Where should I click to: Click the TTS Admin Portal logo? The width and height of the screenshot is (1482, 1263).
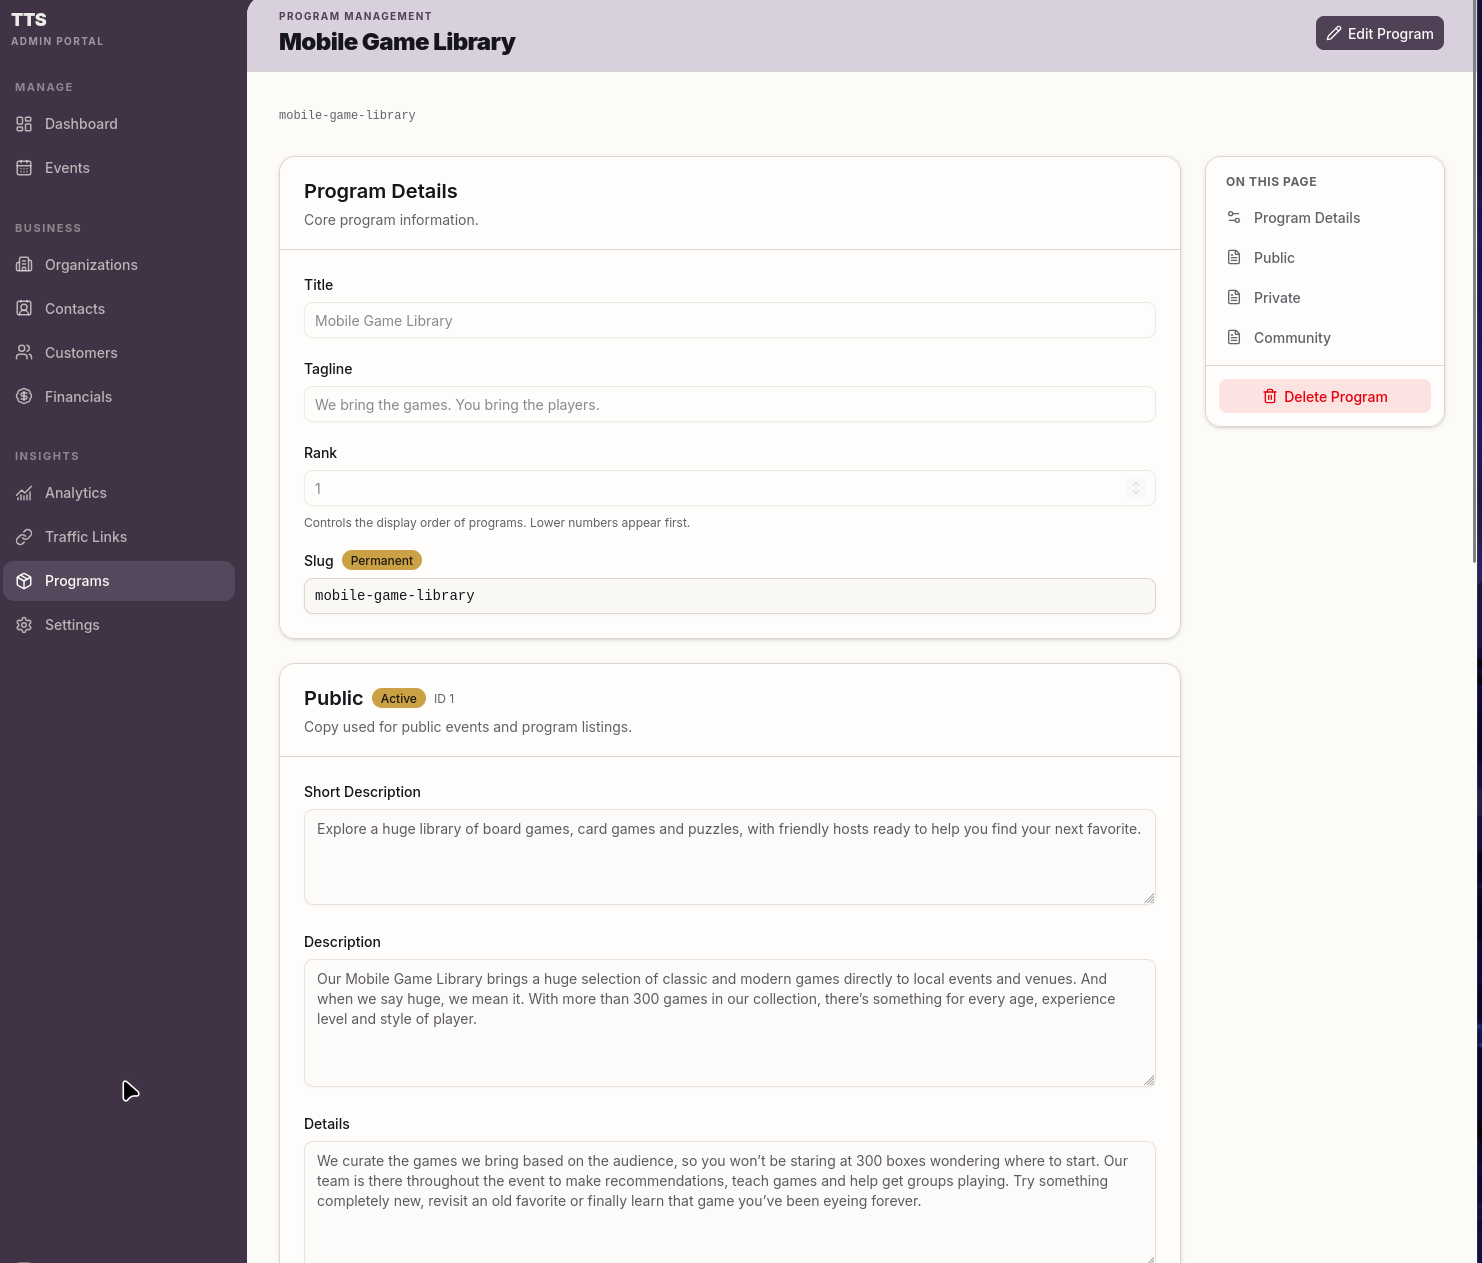57,29
